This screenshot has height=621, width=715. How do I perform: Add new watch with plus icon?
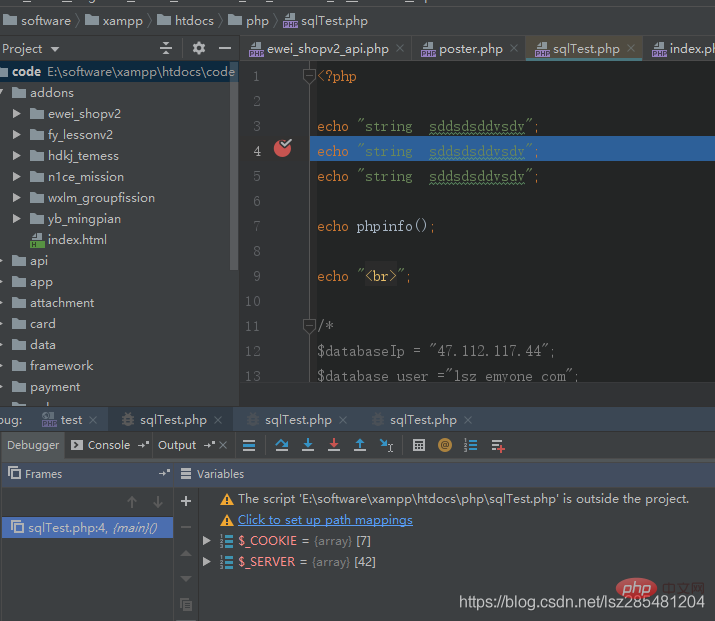185,501
